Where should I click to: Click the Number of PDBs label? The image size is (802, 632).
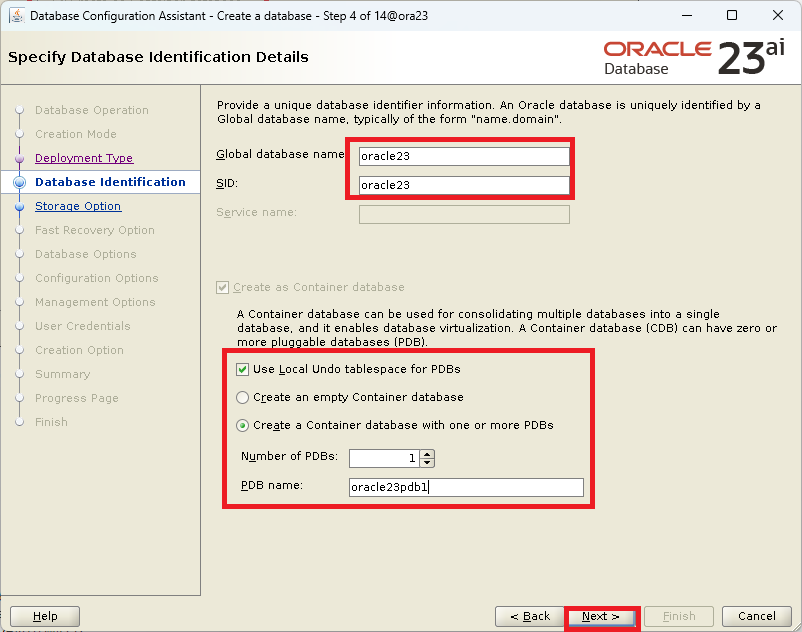pos(289,456)
